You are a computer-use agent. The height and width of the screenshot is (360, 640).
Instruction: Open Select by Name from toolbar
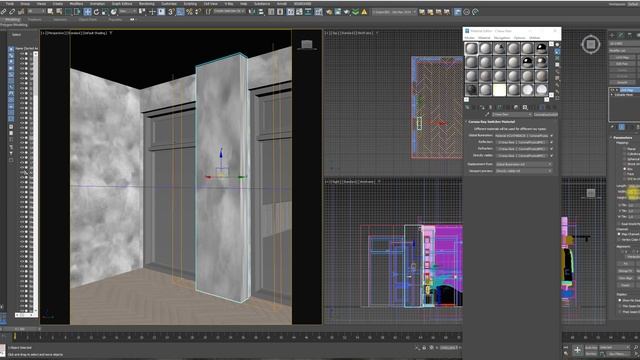click(x=59, y=12)
